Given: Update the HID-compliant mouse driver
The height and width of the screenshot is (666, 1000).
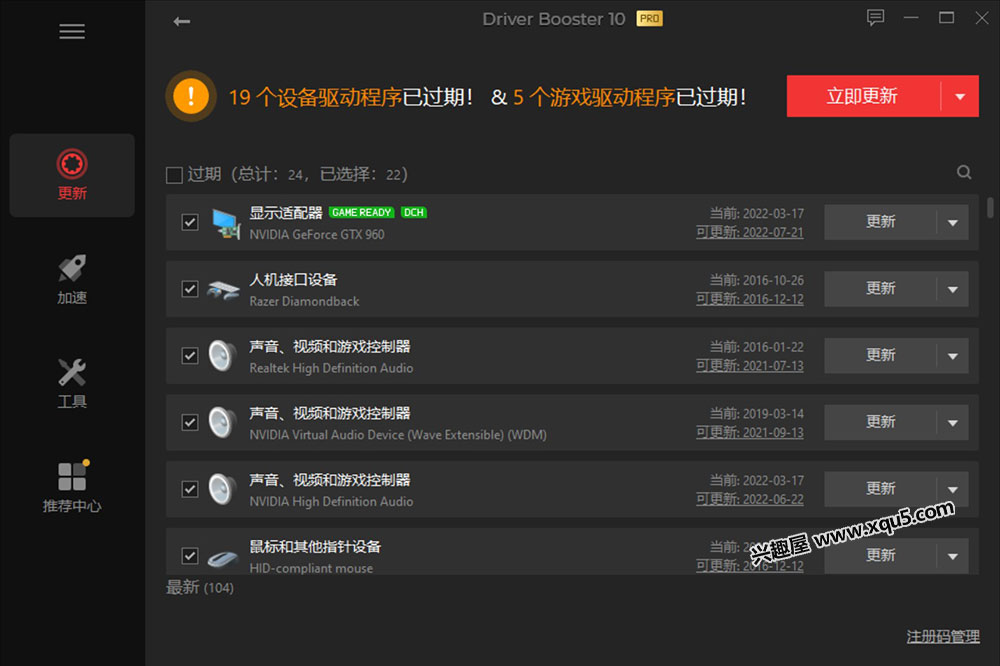Looking at the screenshot, I should (880, 556).
